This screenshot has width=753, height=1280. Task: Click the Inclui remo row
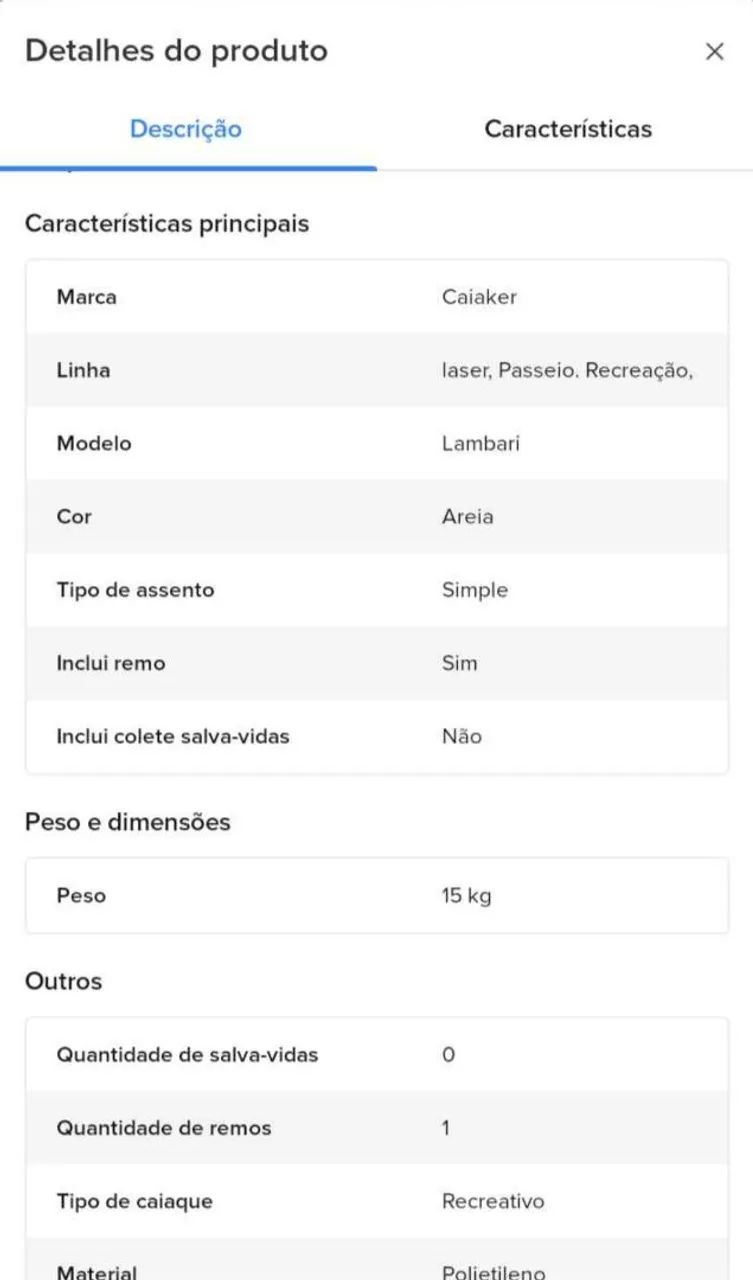click(377, 663)
